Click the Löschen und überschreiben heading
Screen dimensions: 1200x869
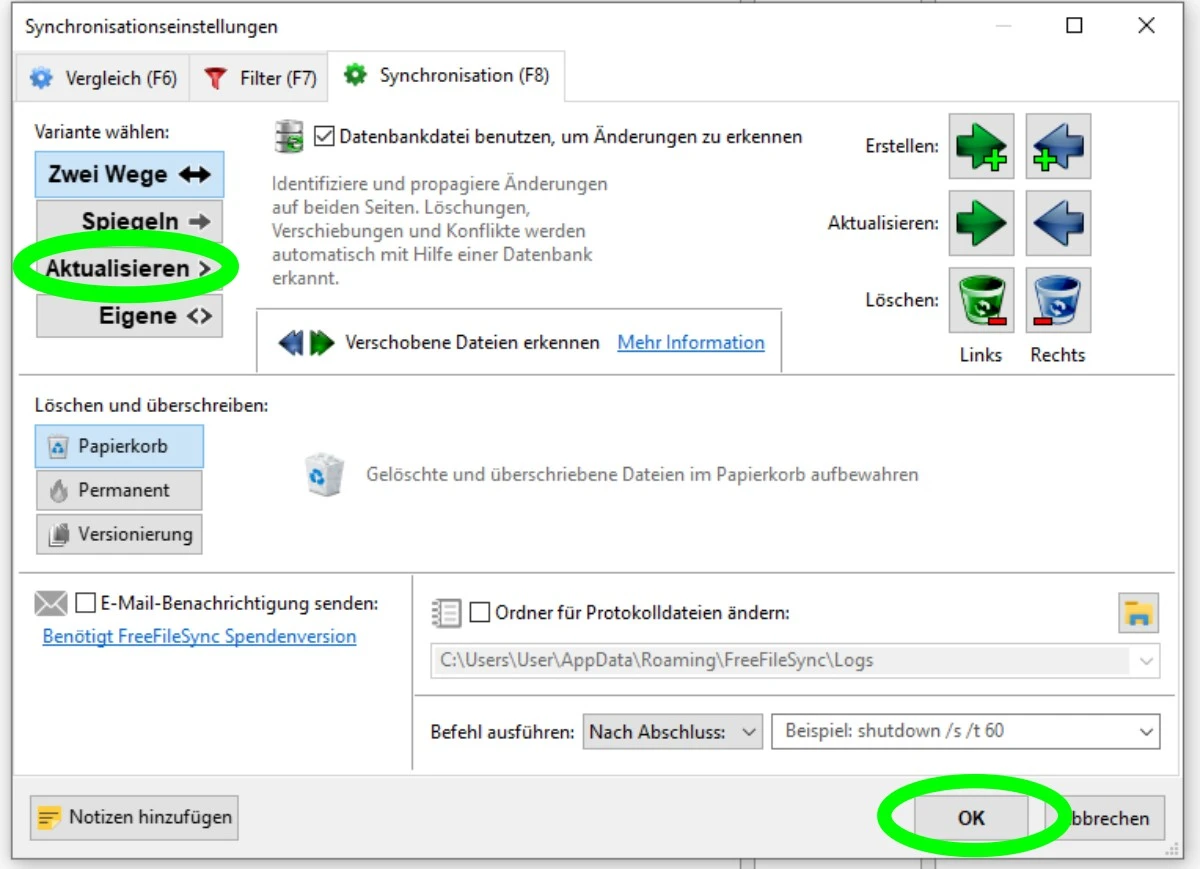click(x=152, y=406)
